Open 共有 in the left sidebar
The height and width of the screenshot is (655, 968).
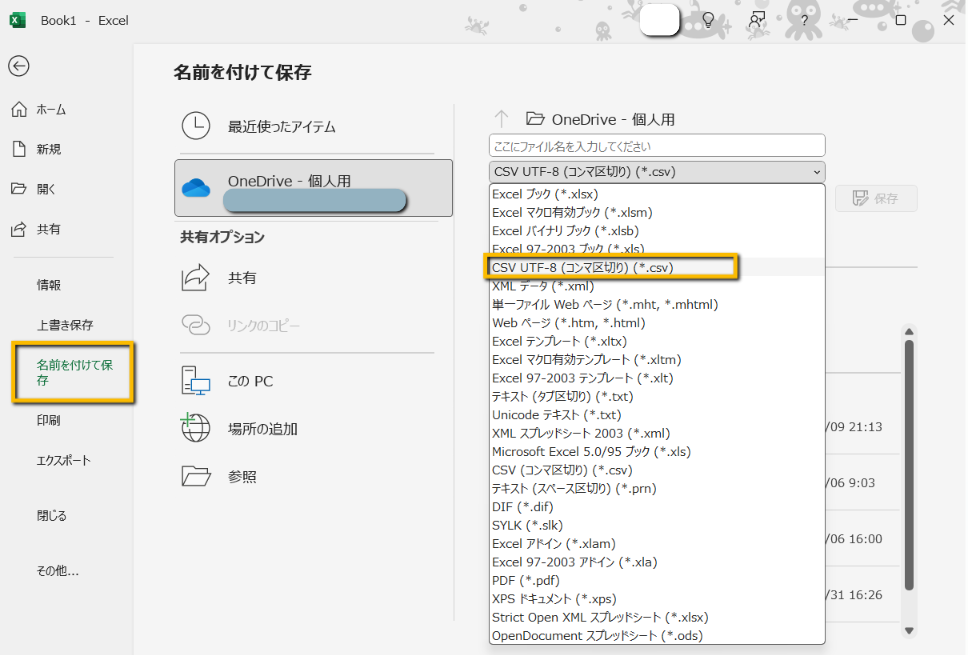pos(48,230)
